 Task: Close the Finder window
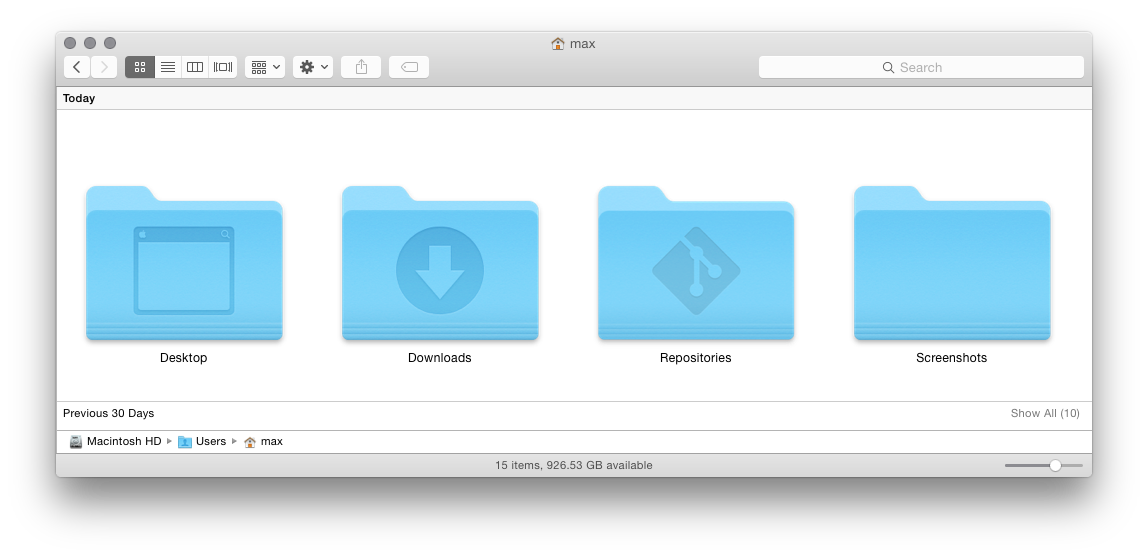pyautogui.click(x=70, y=43)
